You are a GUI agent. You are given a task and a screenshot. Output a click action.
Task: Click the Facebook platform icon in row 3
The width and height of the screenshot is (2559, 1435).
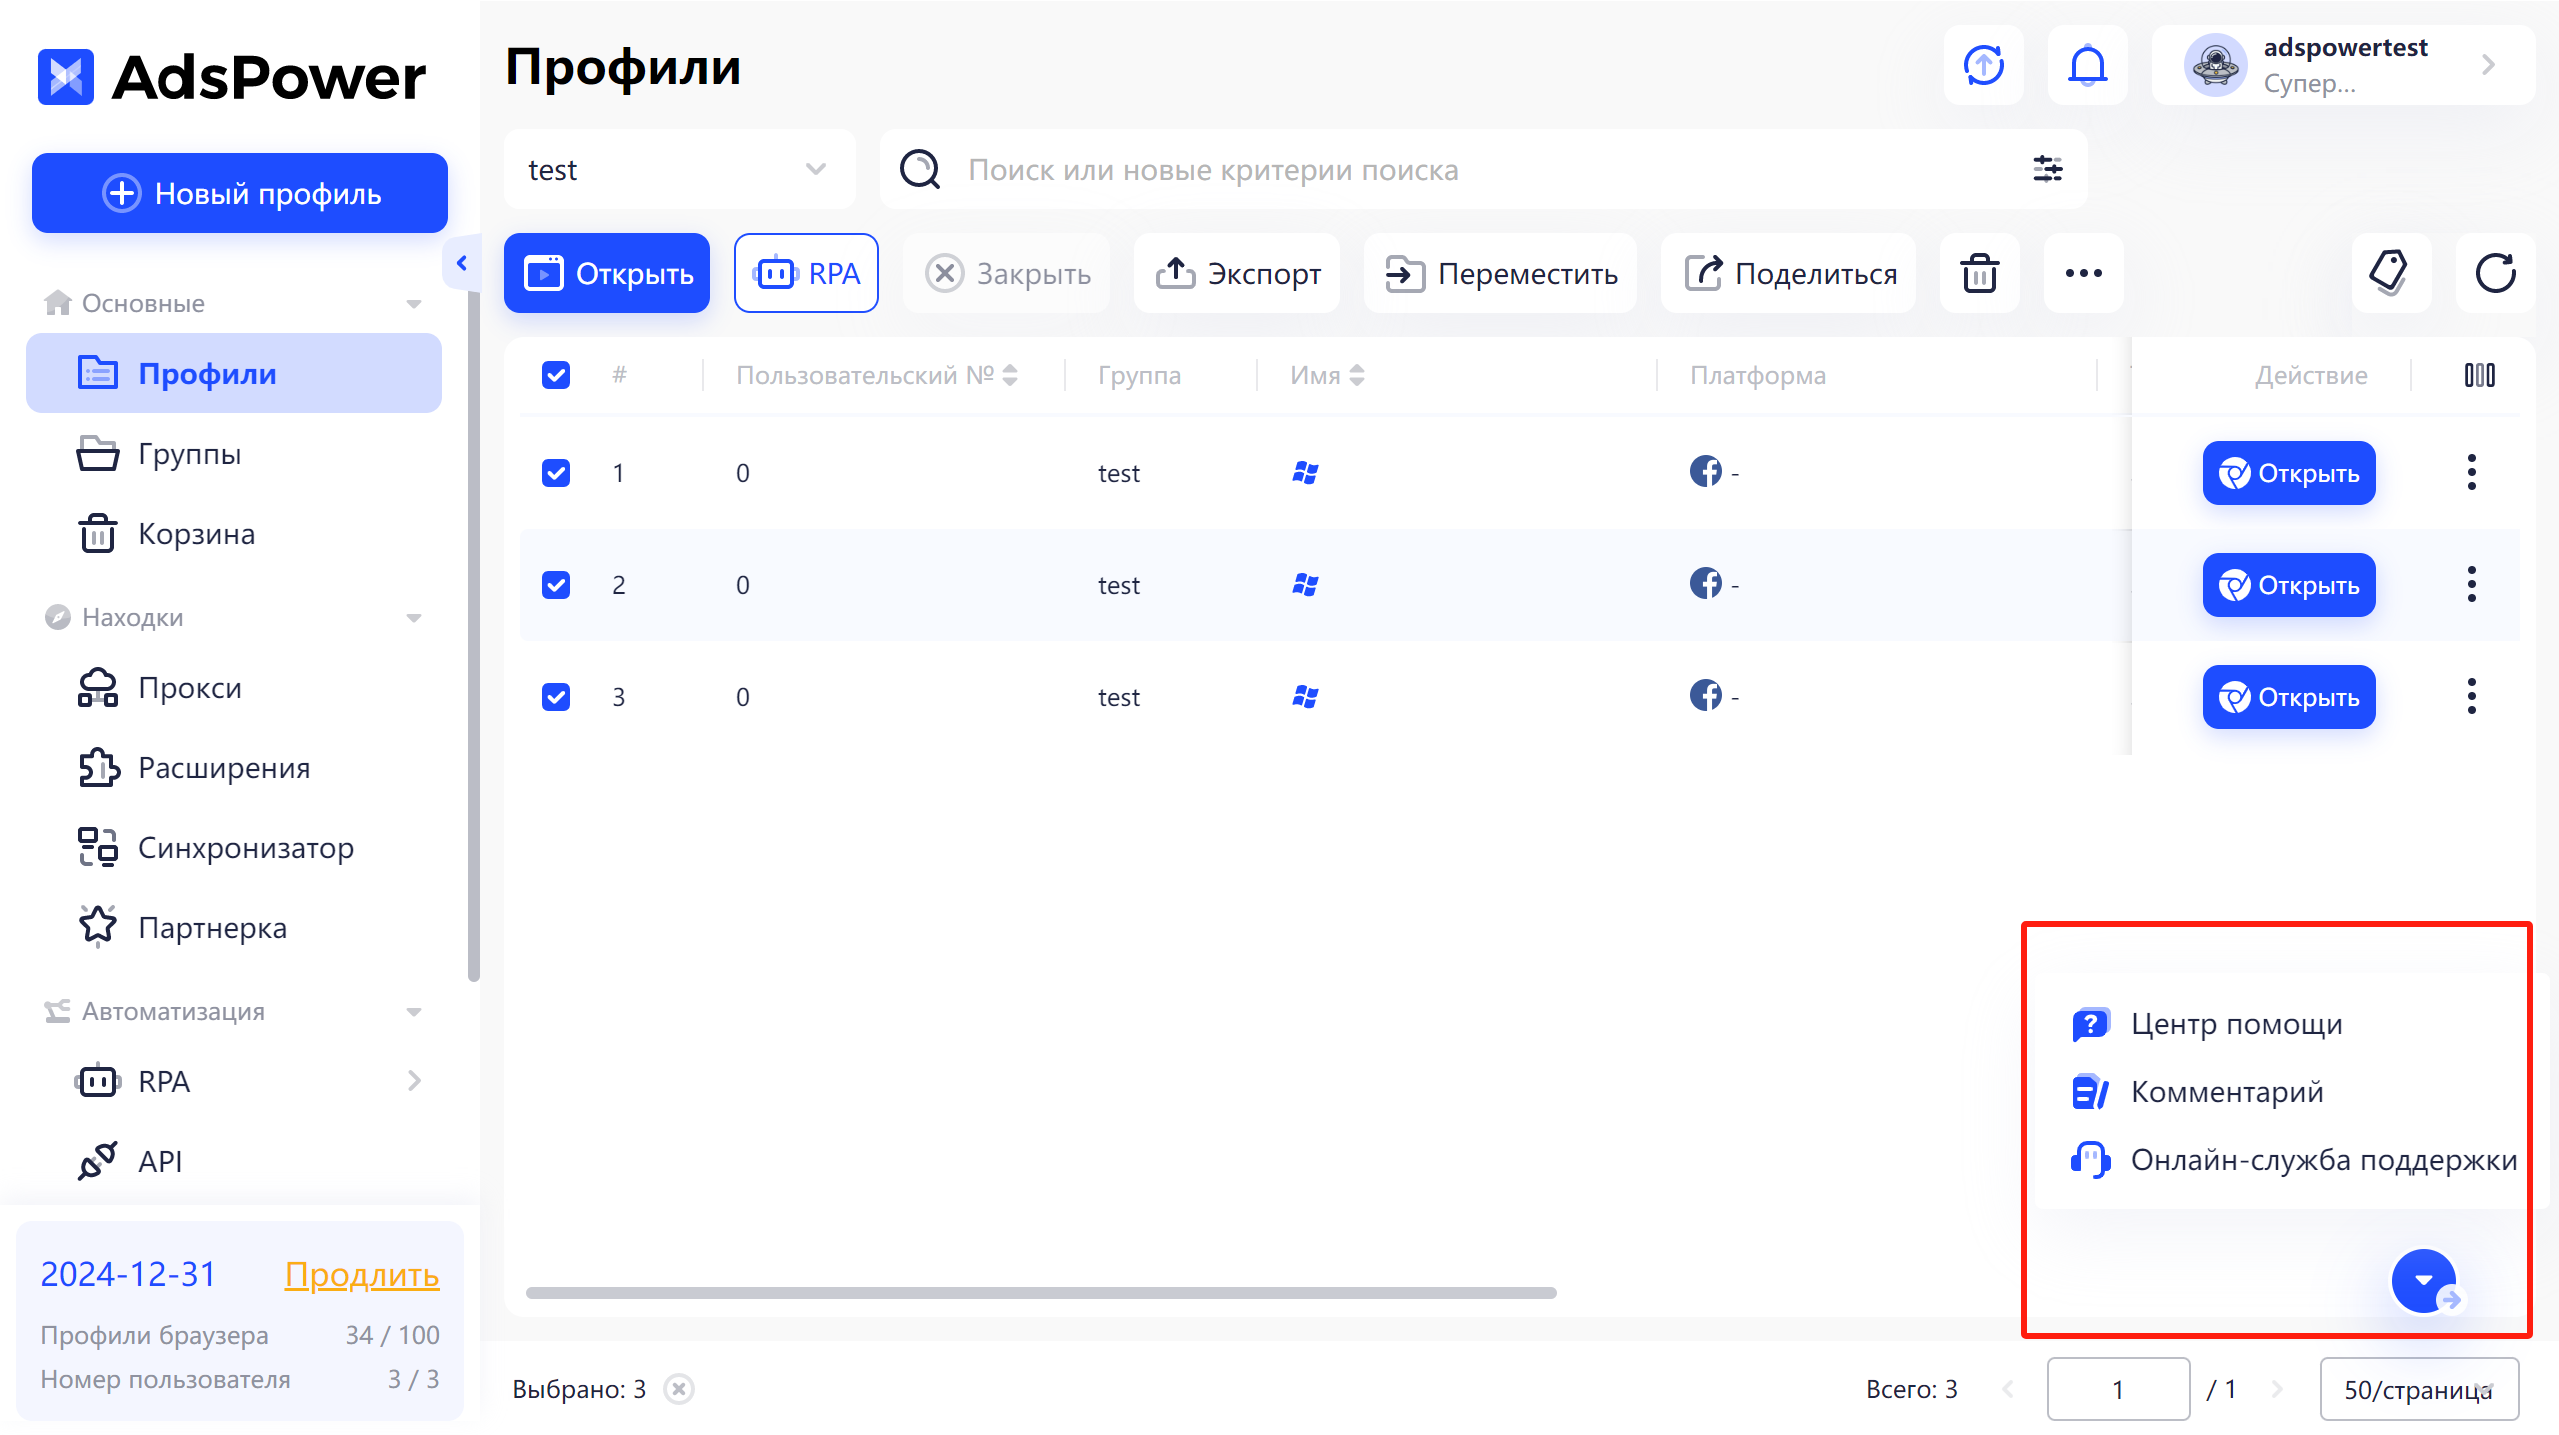1705,695
